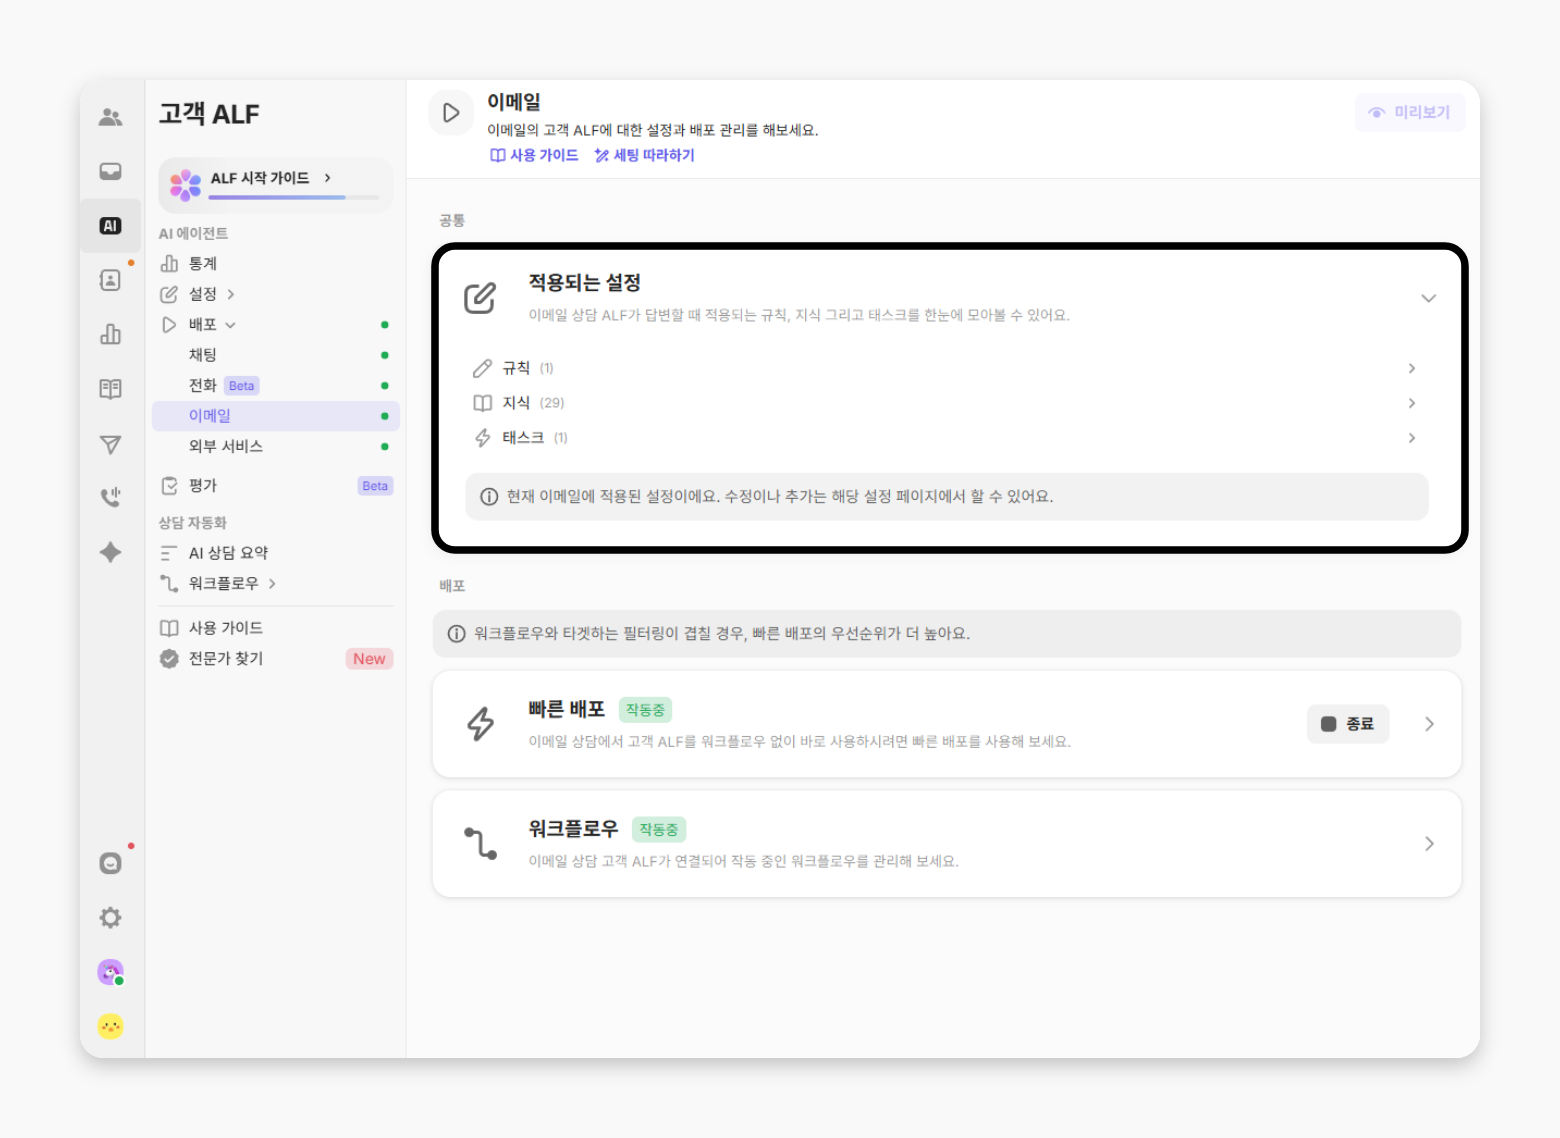Screen dimensions: 1560x1138
Task: Stop quick deploy with 종료 button
Action: pos(1347,724)
